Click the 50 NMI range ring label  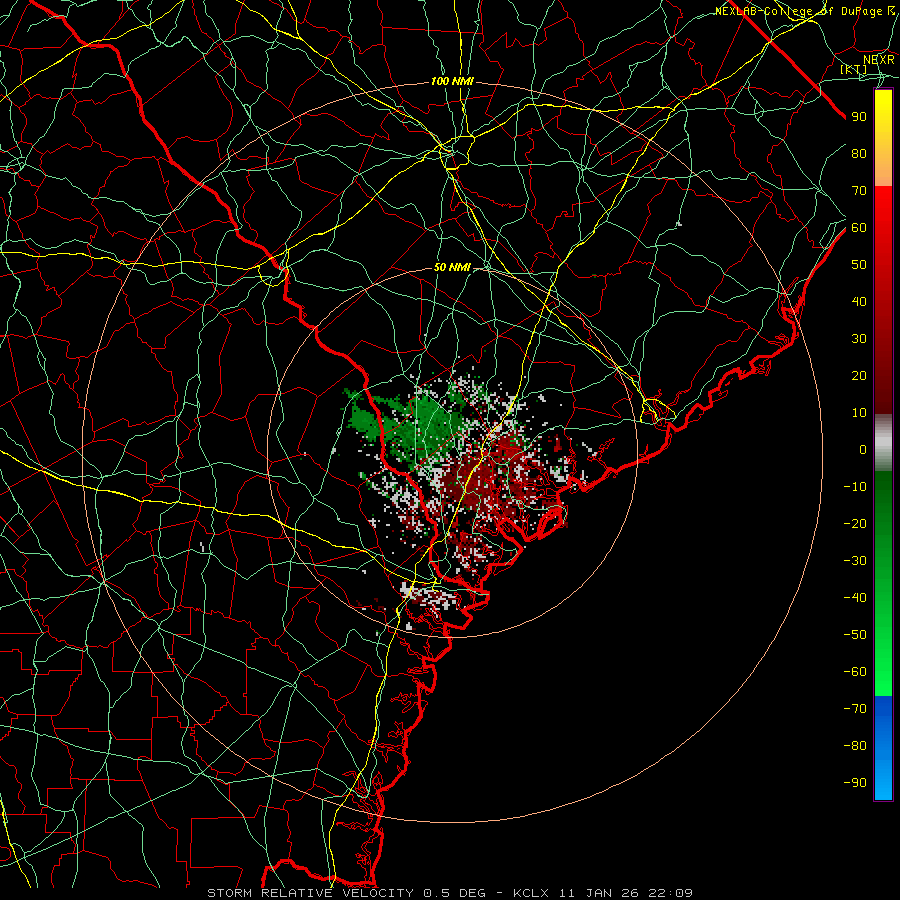452,267
